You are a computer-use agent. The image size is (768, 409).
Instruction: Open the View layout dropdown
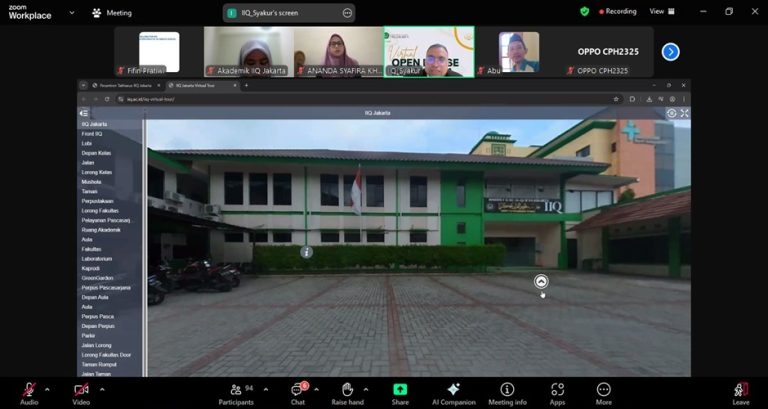click(x=661, y=12)
